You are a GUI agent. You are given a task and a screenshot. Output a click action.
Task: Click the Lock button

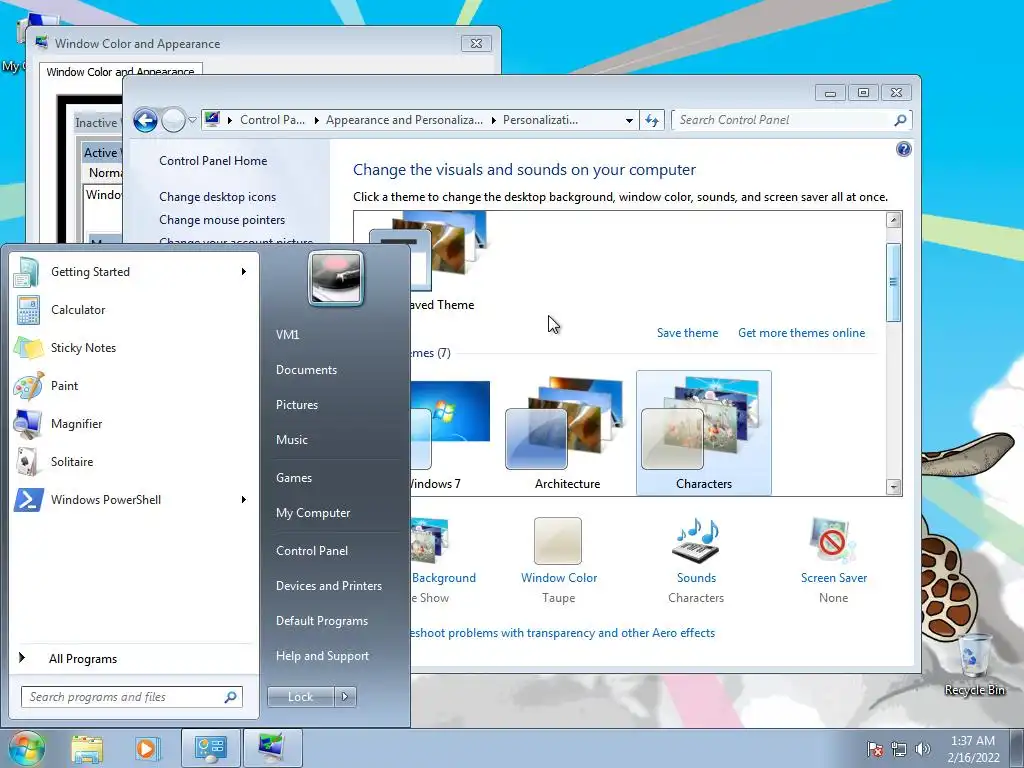(x=300, y=697)
